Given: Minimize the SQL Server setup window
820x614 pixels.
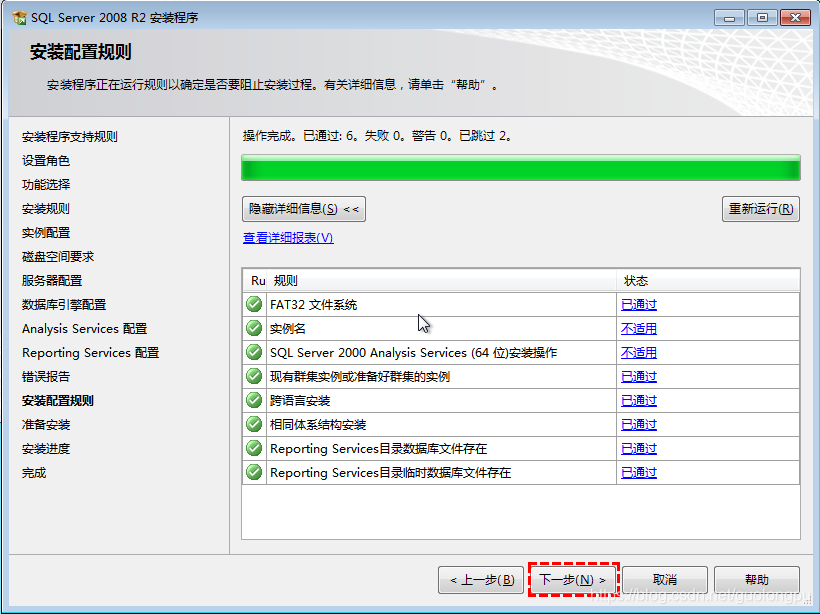Looking at the screenshot, I should (730, 18).
